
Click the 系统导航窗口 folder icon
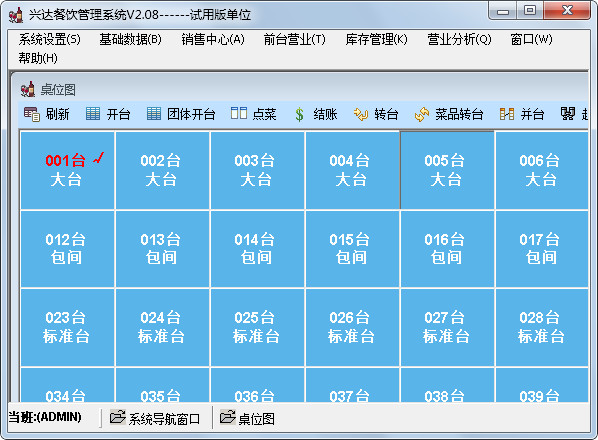(117, 417)
